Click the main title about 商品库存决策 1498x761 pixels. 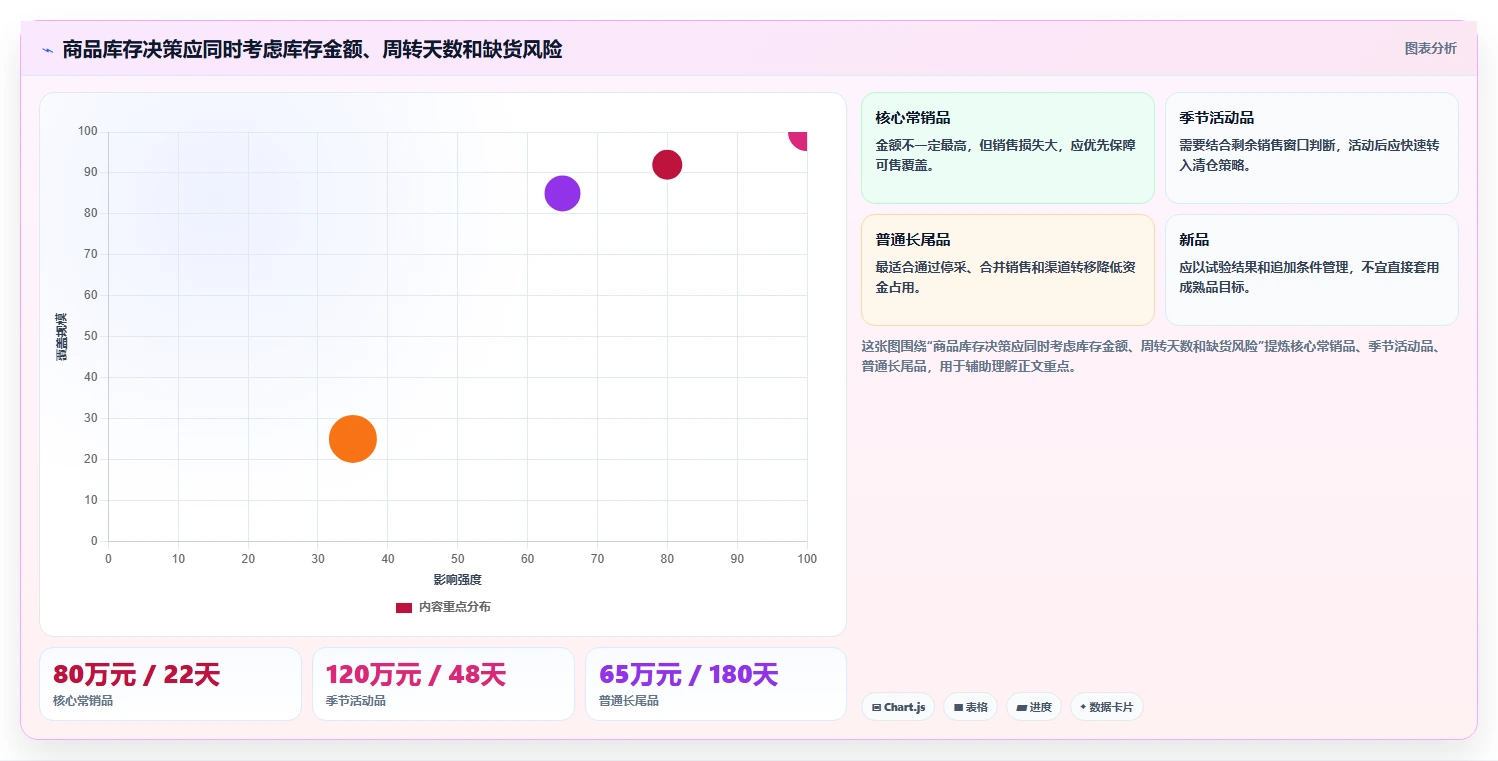[312, 49]
